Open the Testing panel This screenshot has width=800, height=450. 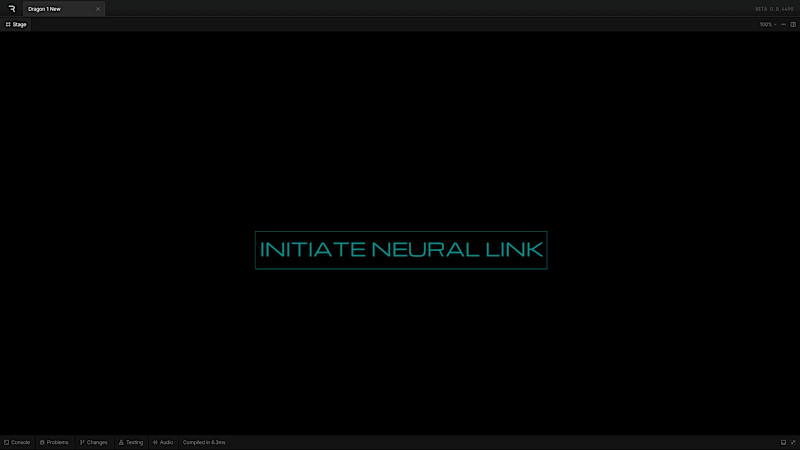click(131, 442)
